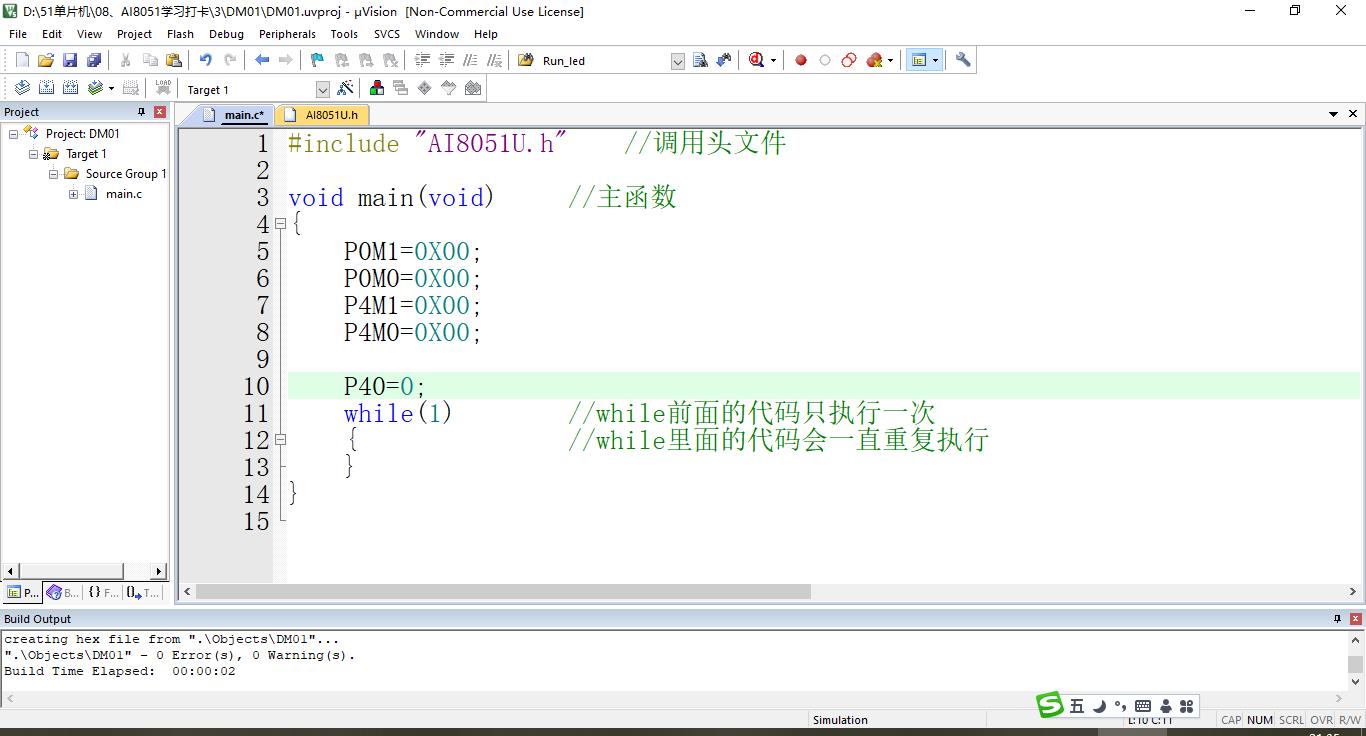
Task: Open Configuration wrench icon
Action: [963, 60]
